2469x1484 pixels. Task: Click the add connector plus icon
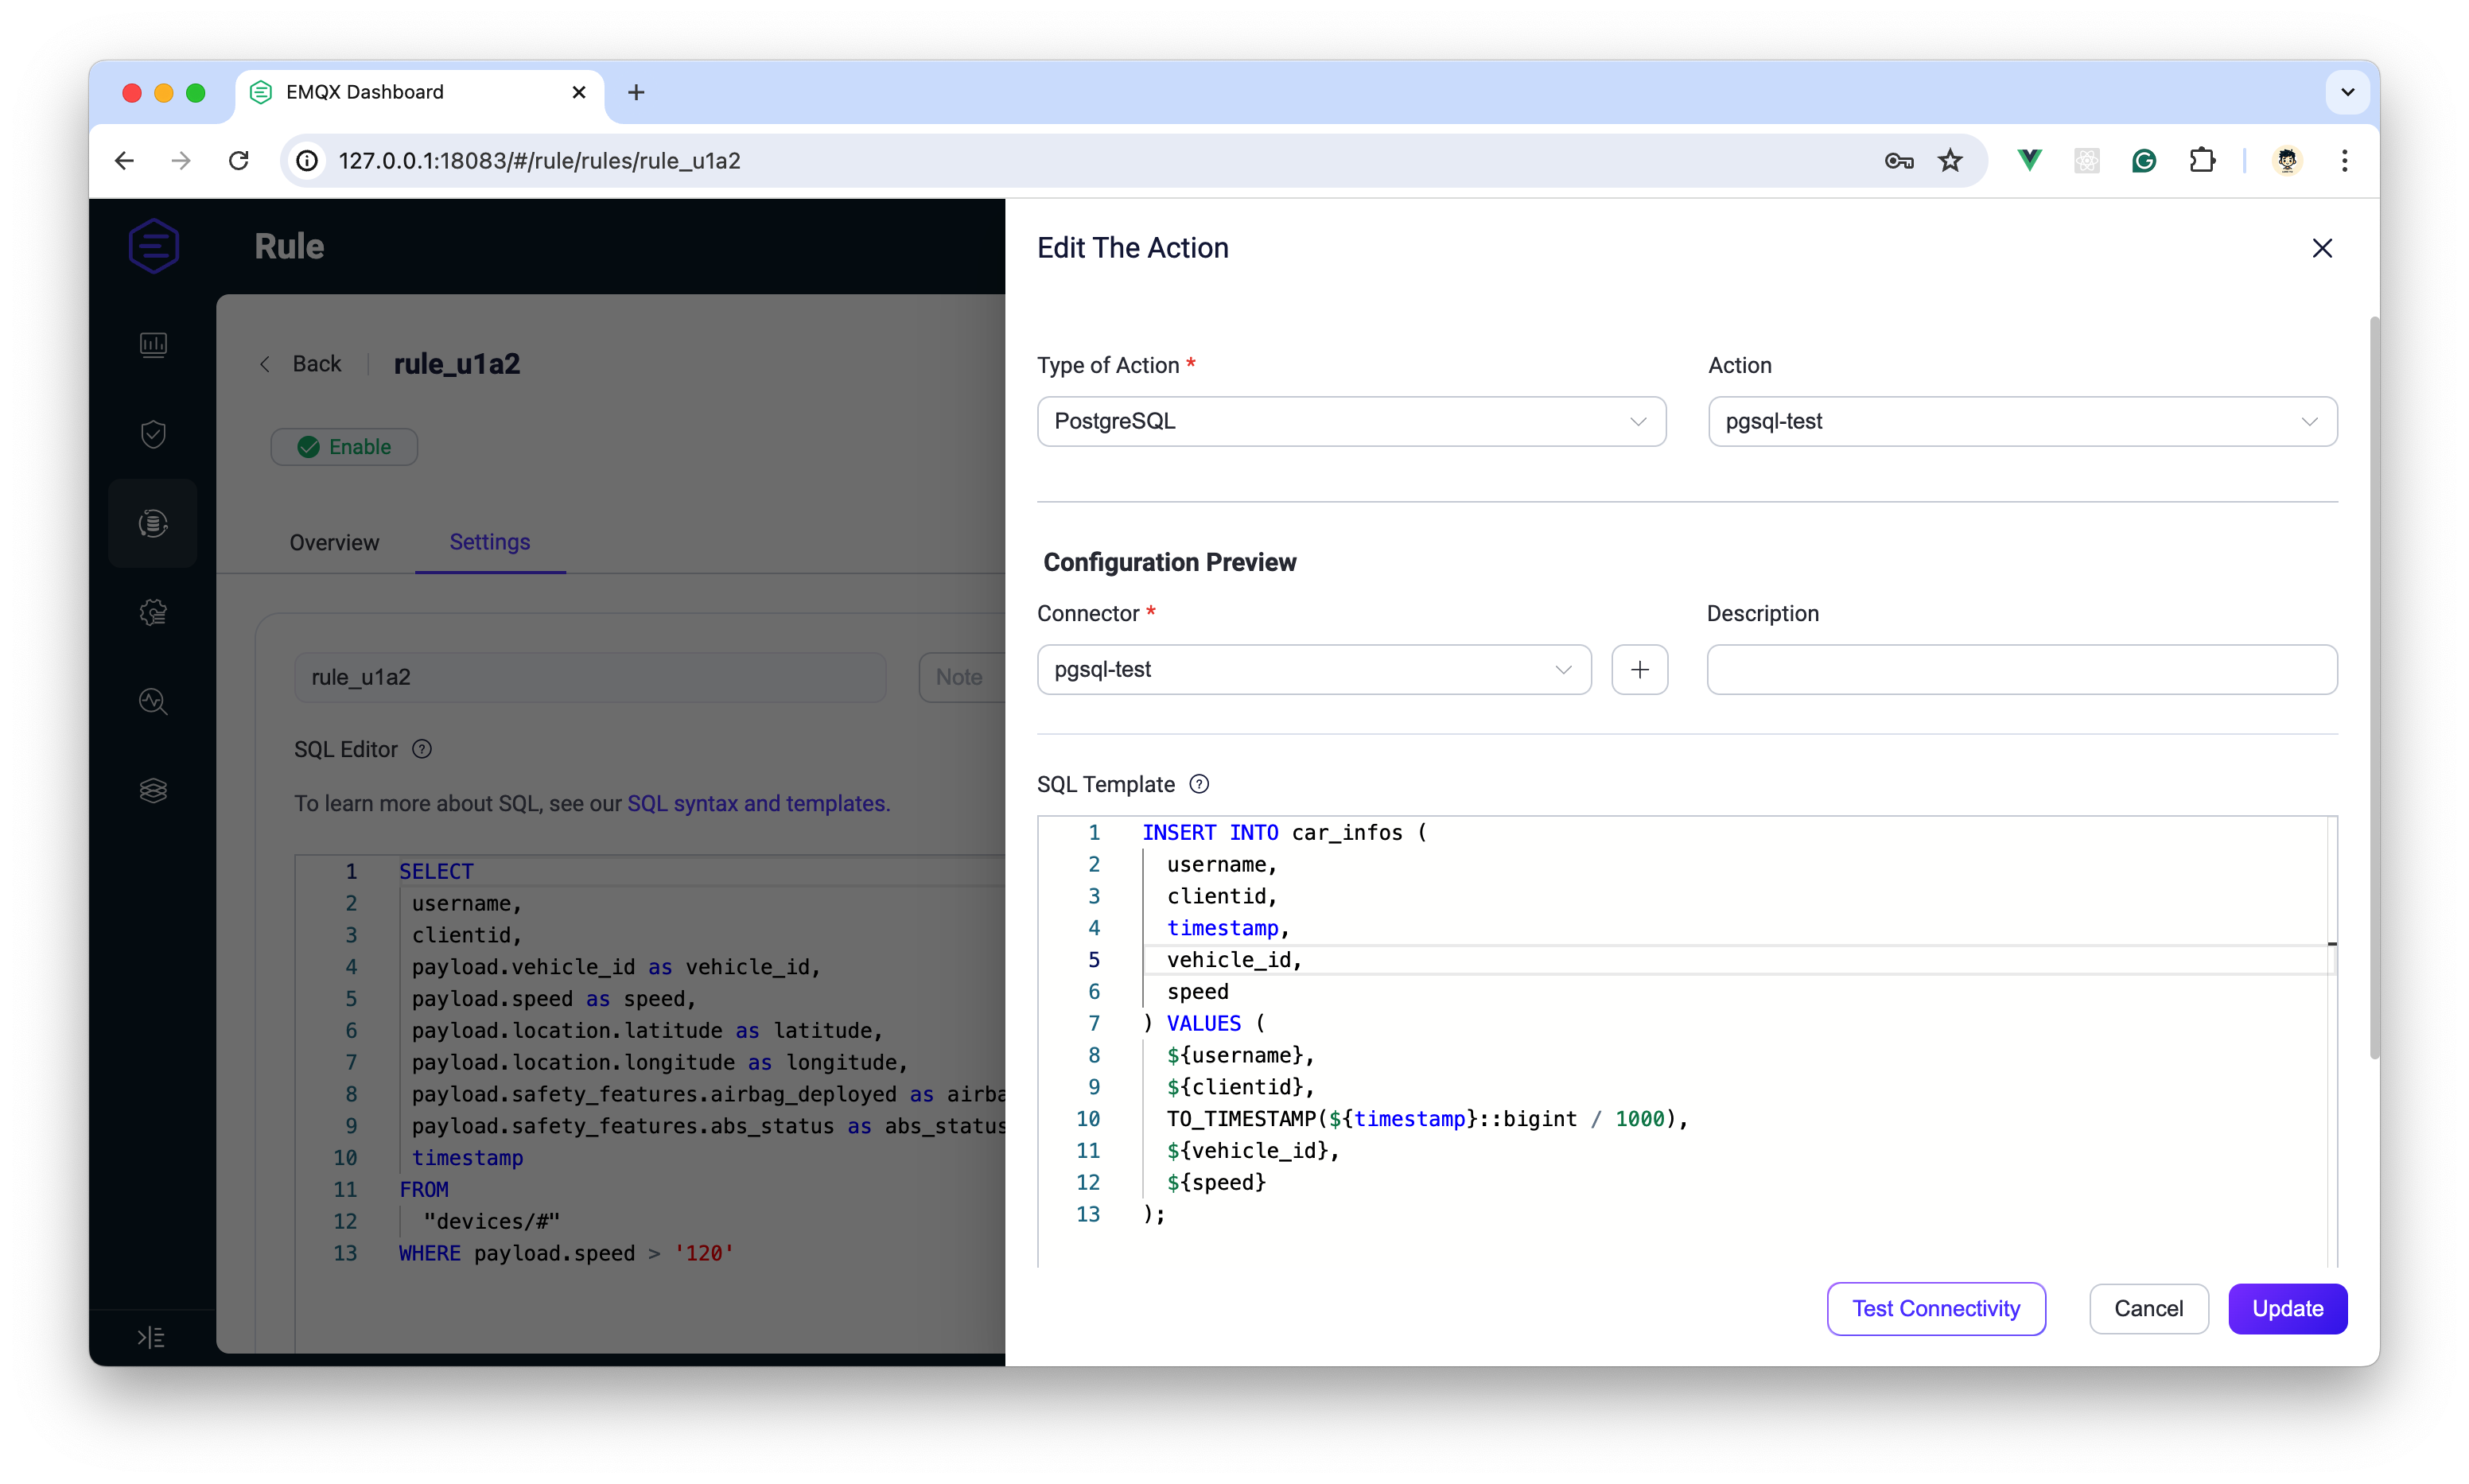coord(1639,670)
